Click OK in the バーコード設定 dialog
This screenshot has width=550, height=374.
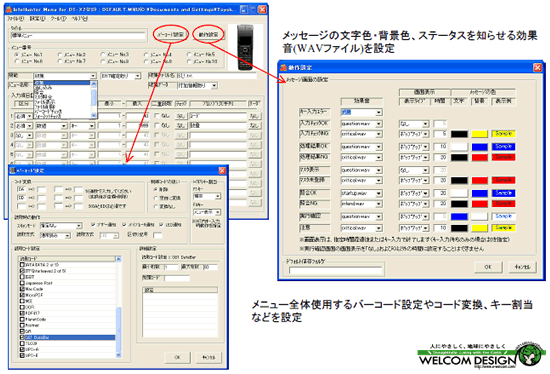[178, 358]
